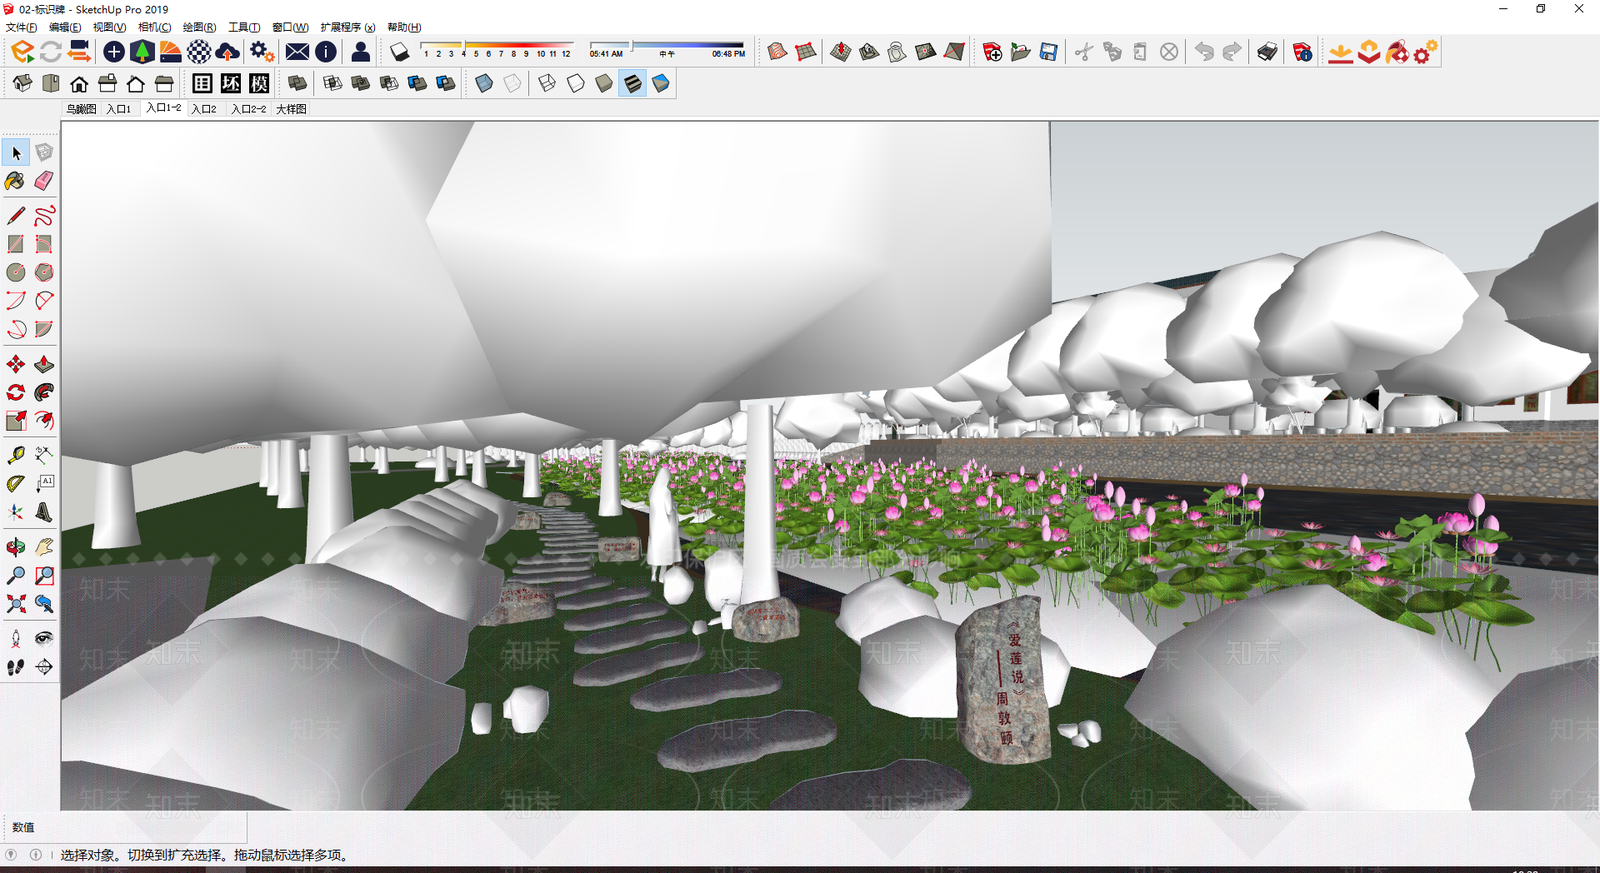The height and width of the screenshot is (873, 1600).
Task: Select the Pan hand tool
Action: [x=44, y=547]
